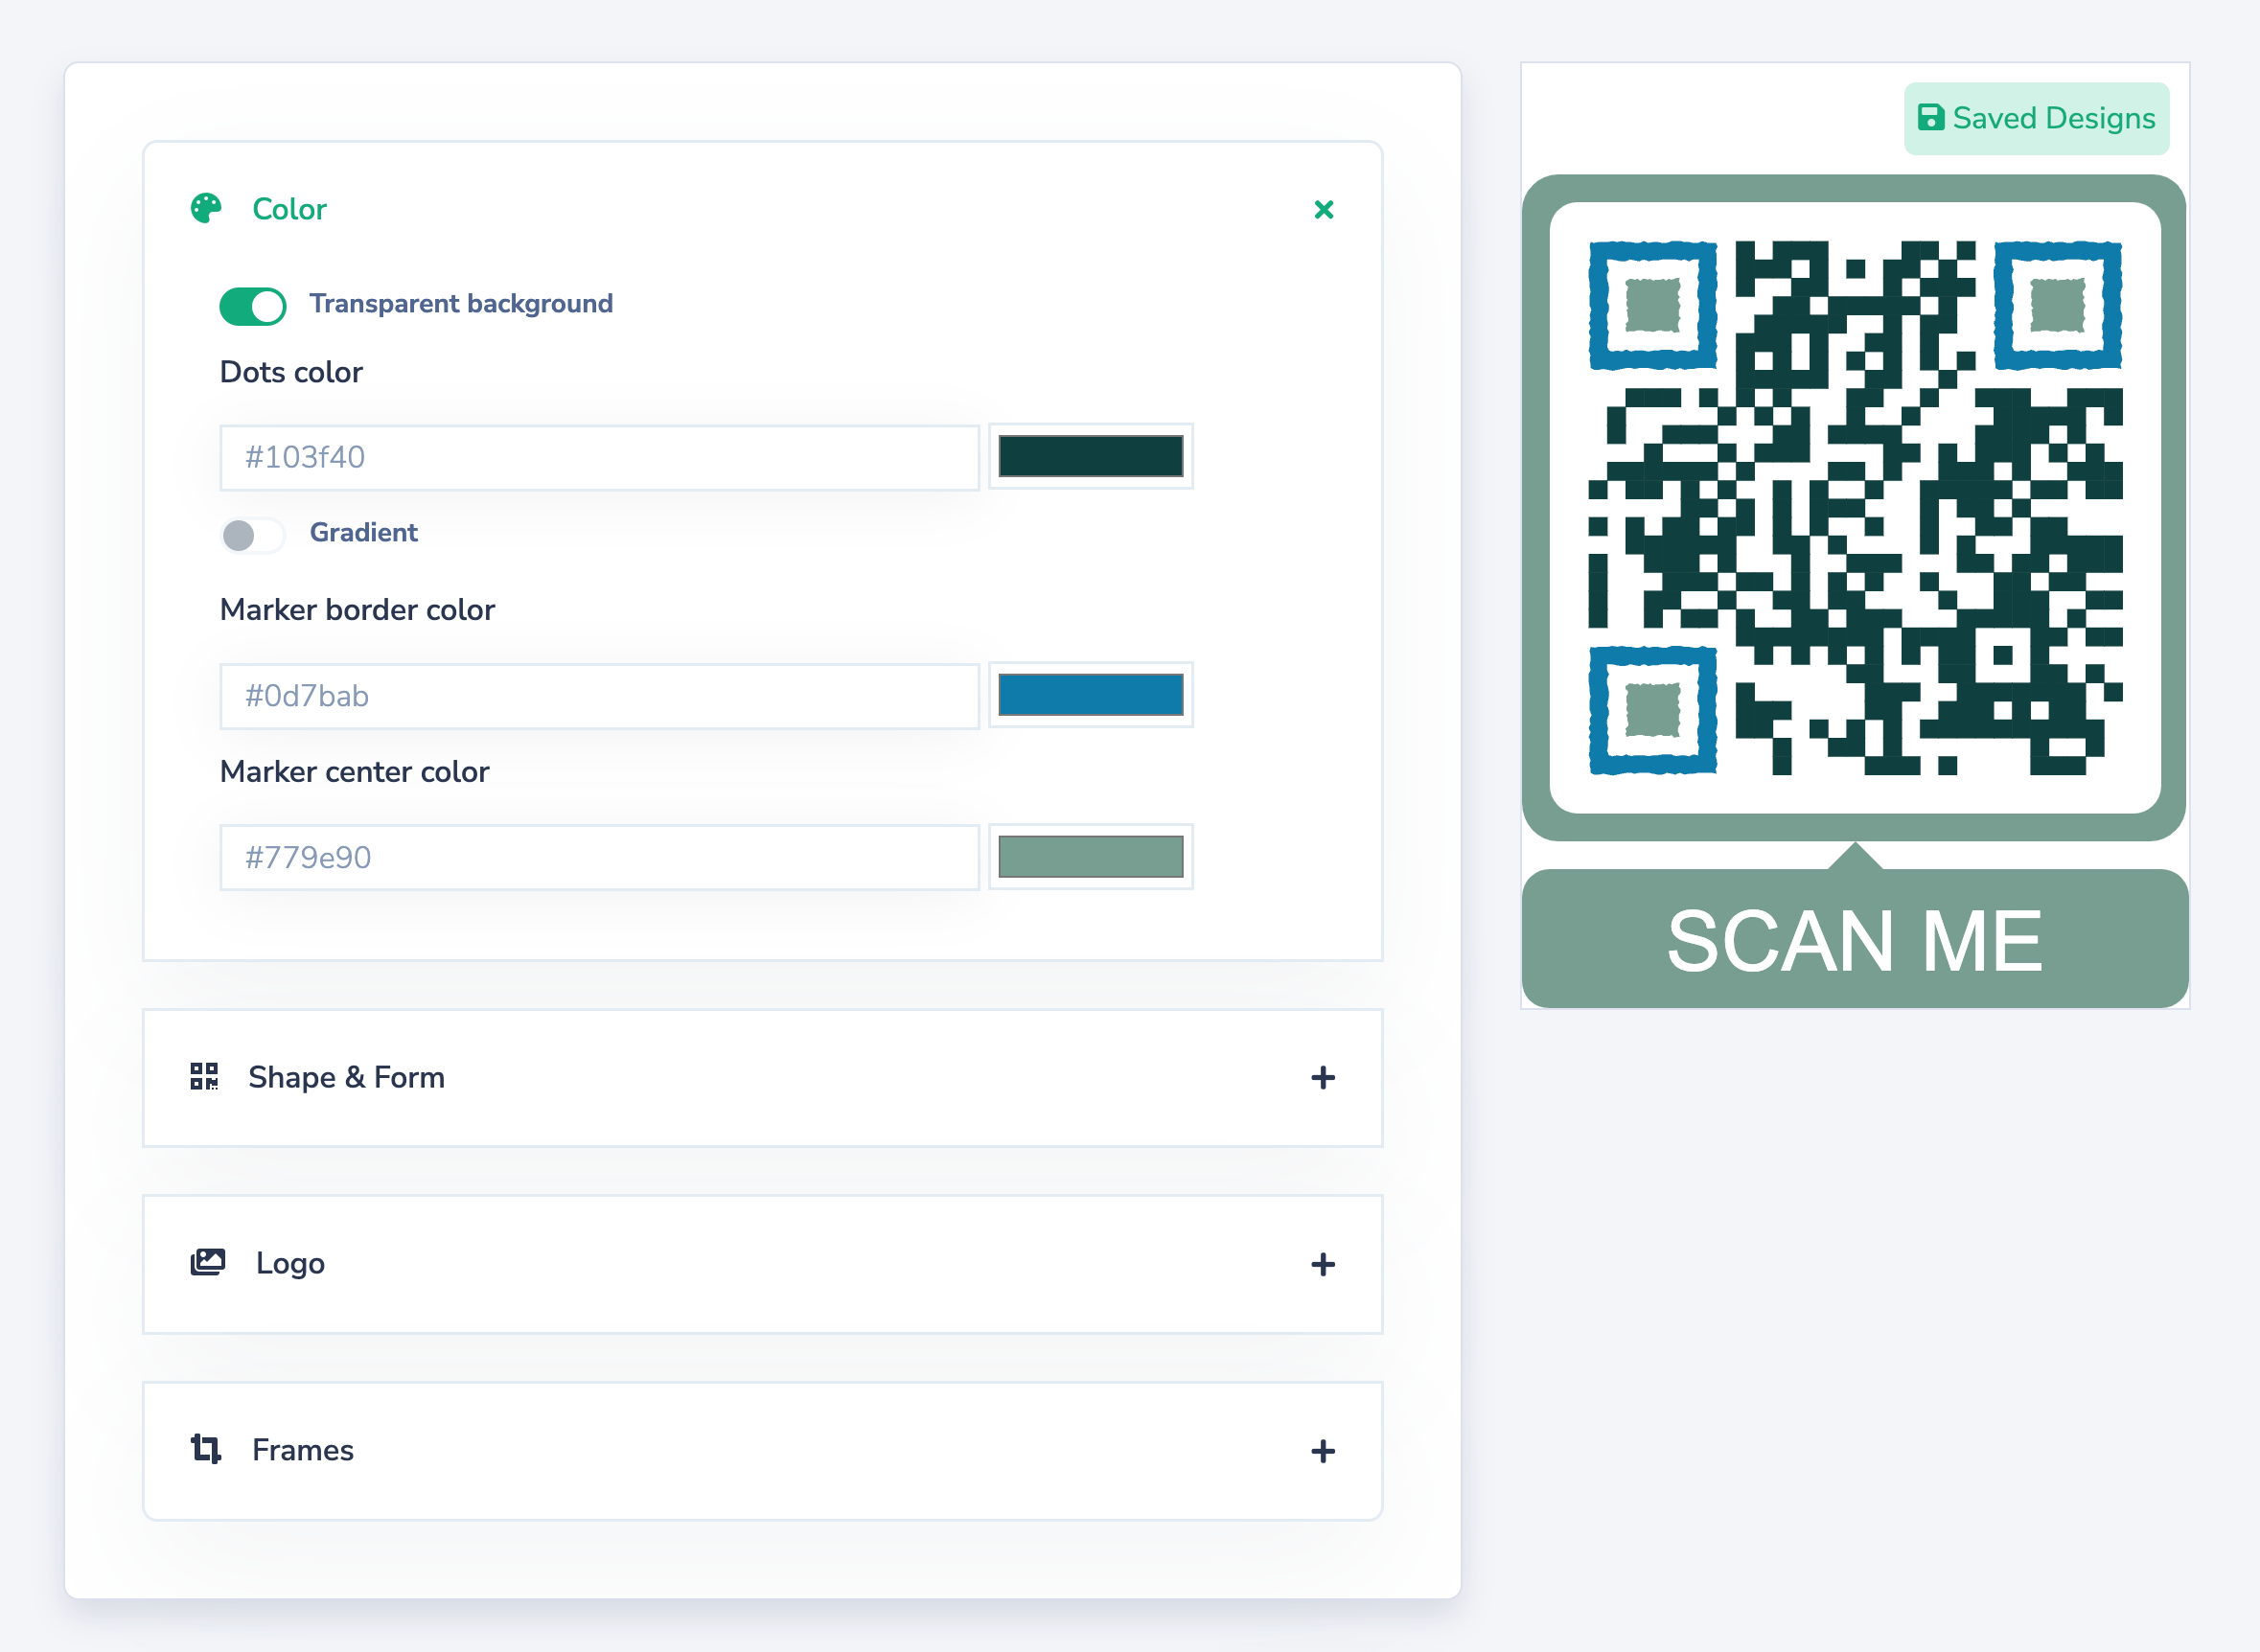2260x1652 pixels.
Task: Click the Saved Designs floppy disk icon
Action: click(1930, 118)
